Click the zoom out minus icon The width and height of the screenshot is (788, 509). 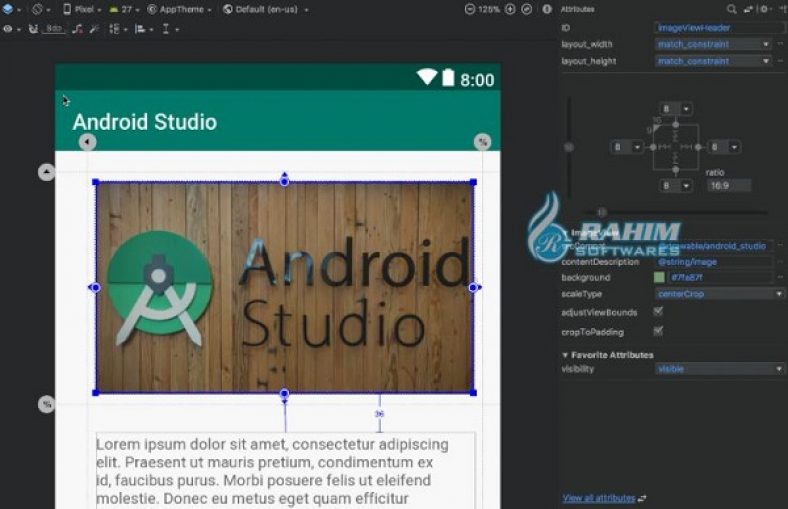pos(471,9)
